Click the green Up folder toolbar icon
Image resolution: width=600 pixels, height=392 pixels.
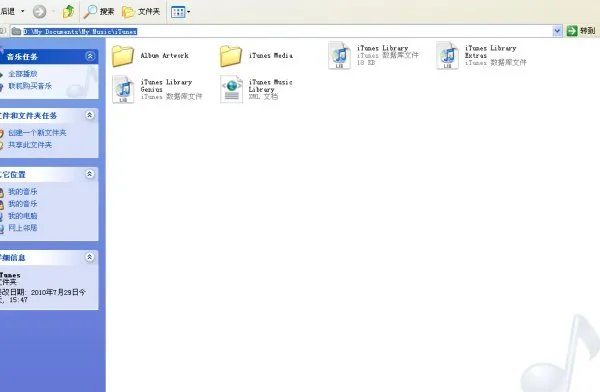point(68,11)
